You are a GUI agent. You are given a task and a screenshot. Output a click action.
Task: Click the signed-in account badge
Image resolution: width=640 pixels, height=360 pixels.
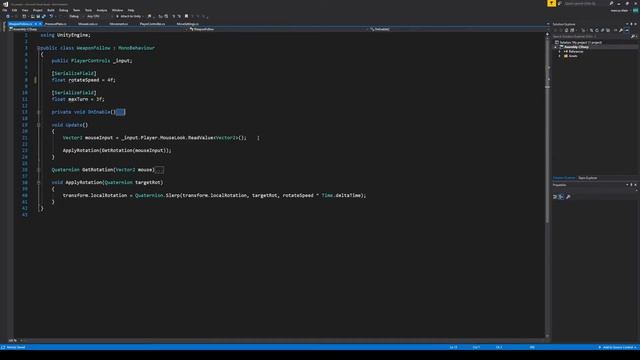tap(636, 10)
